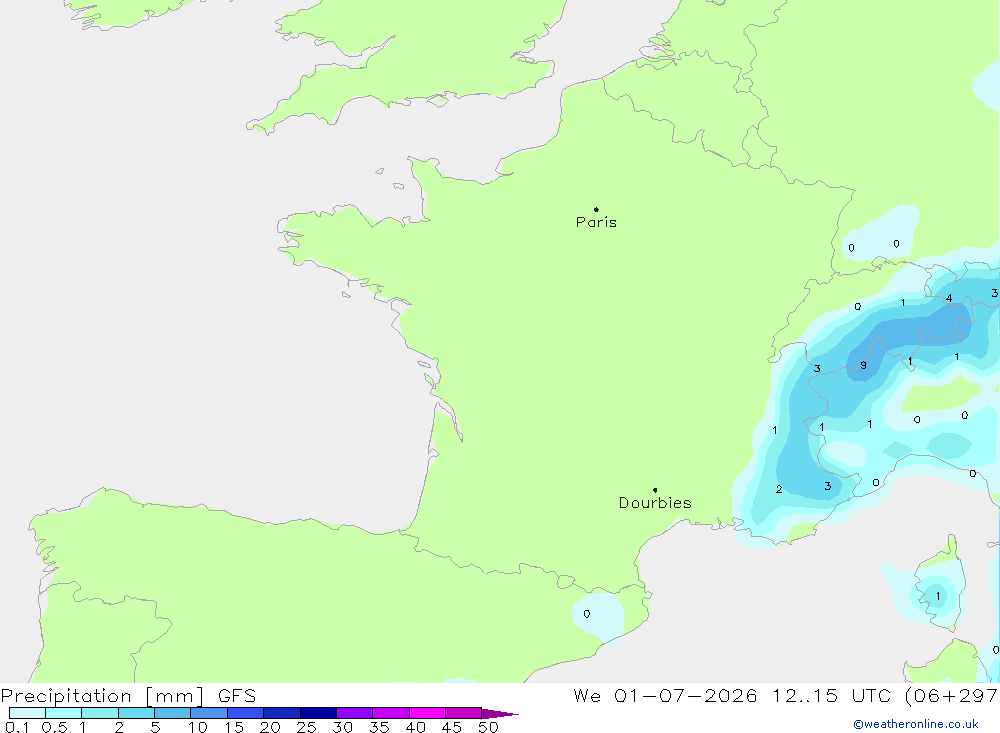
Task: Click the '20' legend scale value
Action: tap(270, 727)
